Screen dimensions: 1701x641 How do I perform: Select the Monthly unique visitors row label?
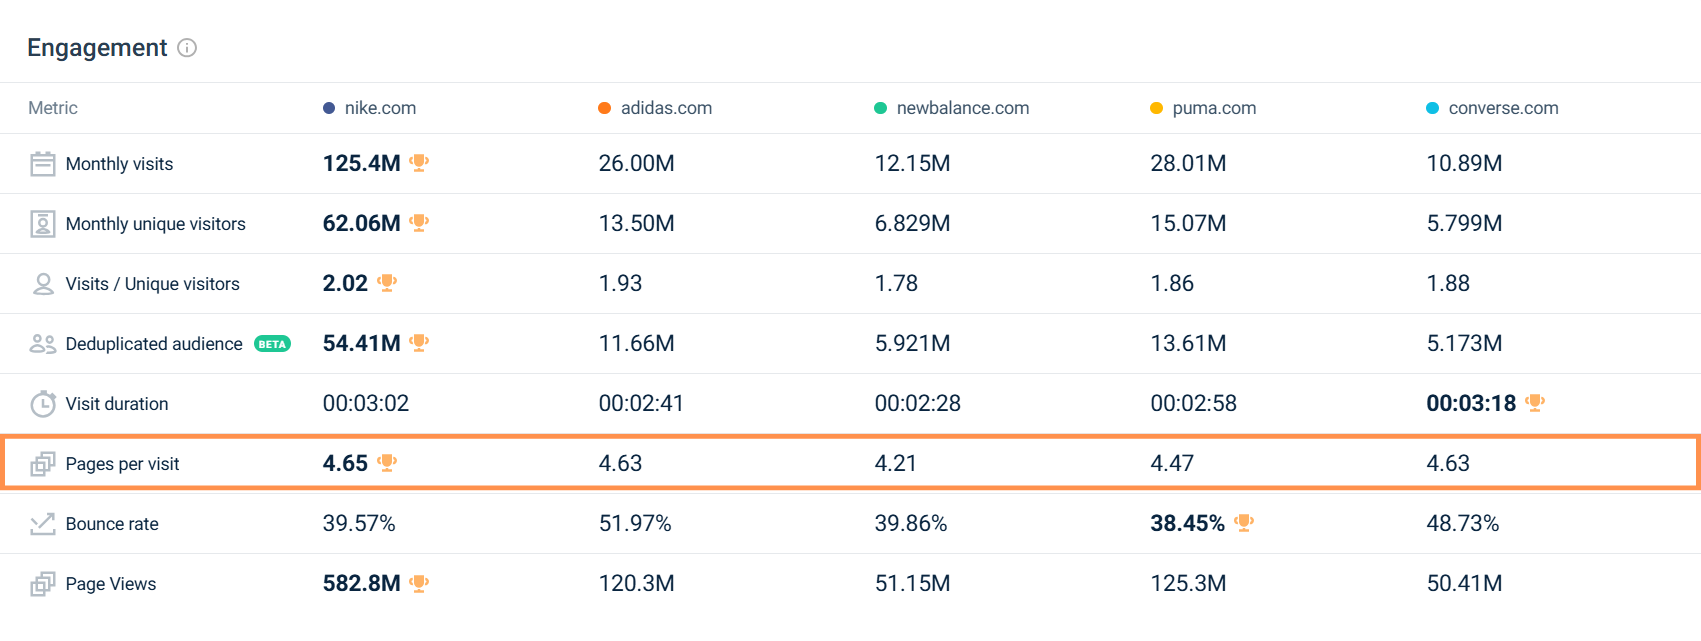(155, 224)
